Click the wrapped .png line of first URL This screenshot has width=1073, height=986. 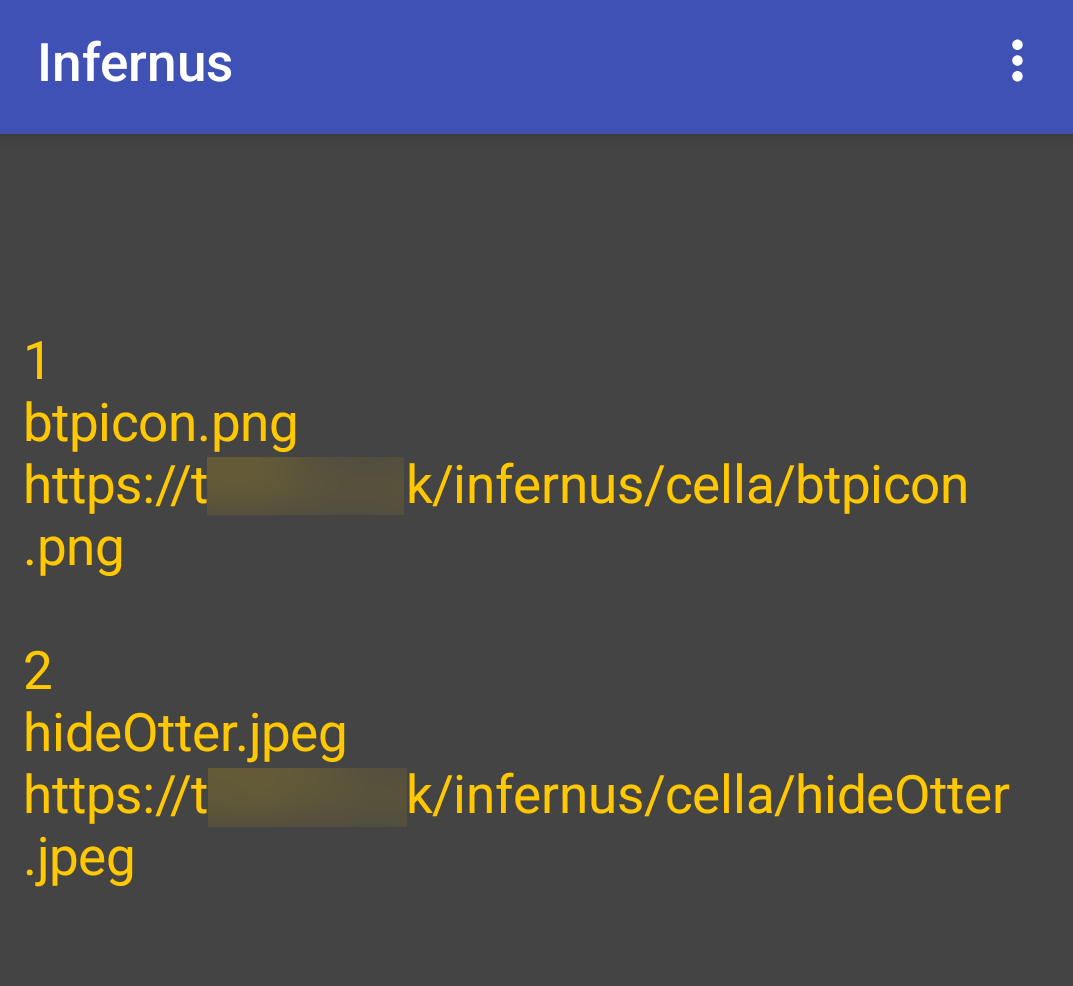(x=74, y=549)
